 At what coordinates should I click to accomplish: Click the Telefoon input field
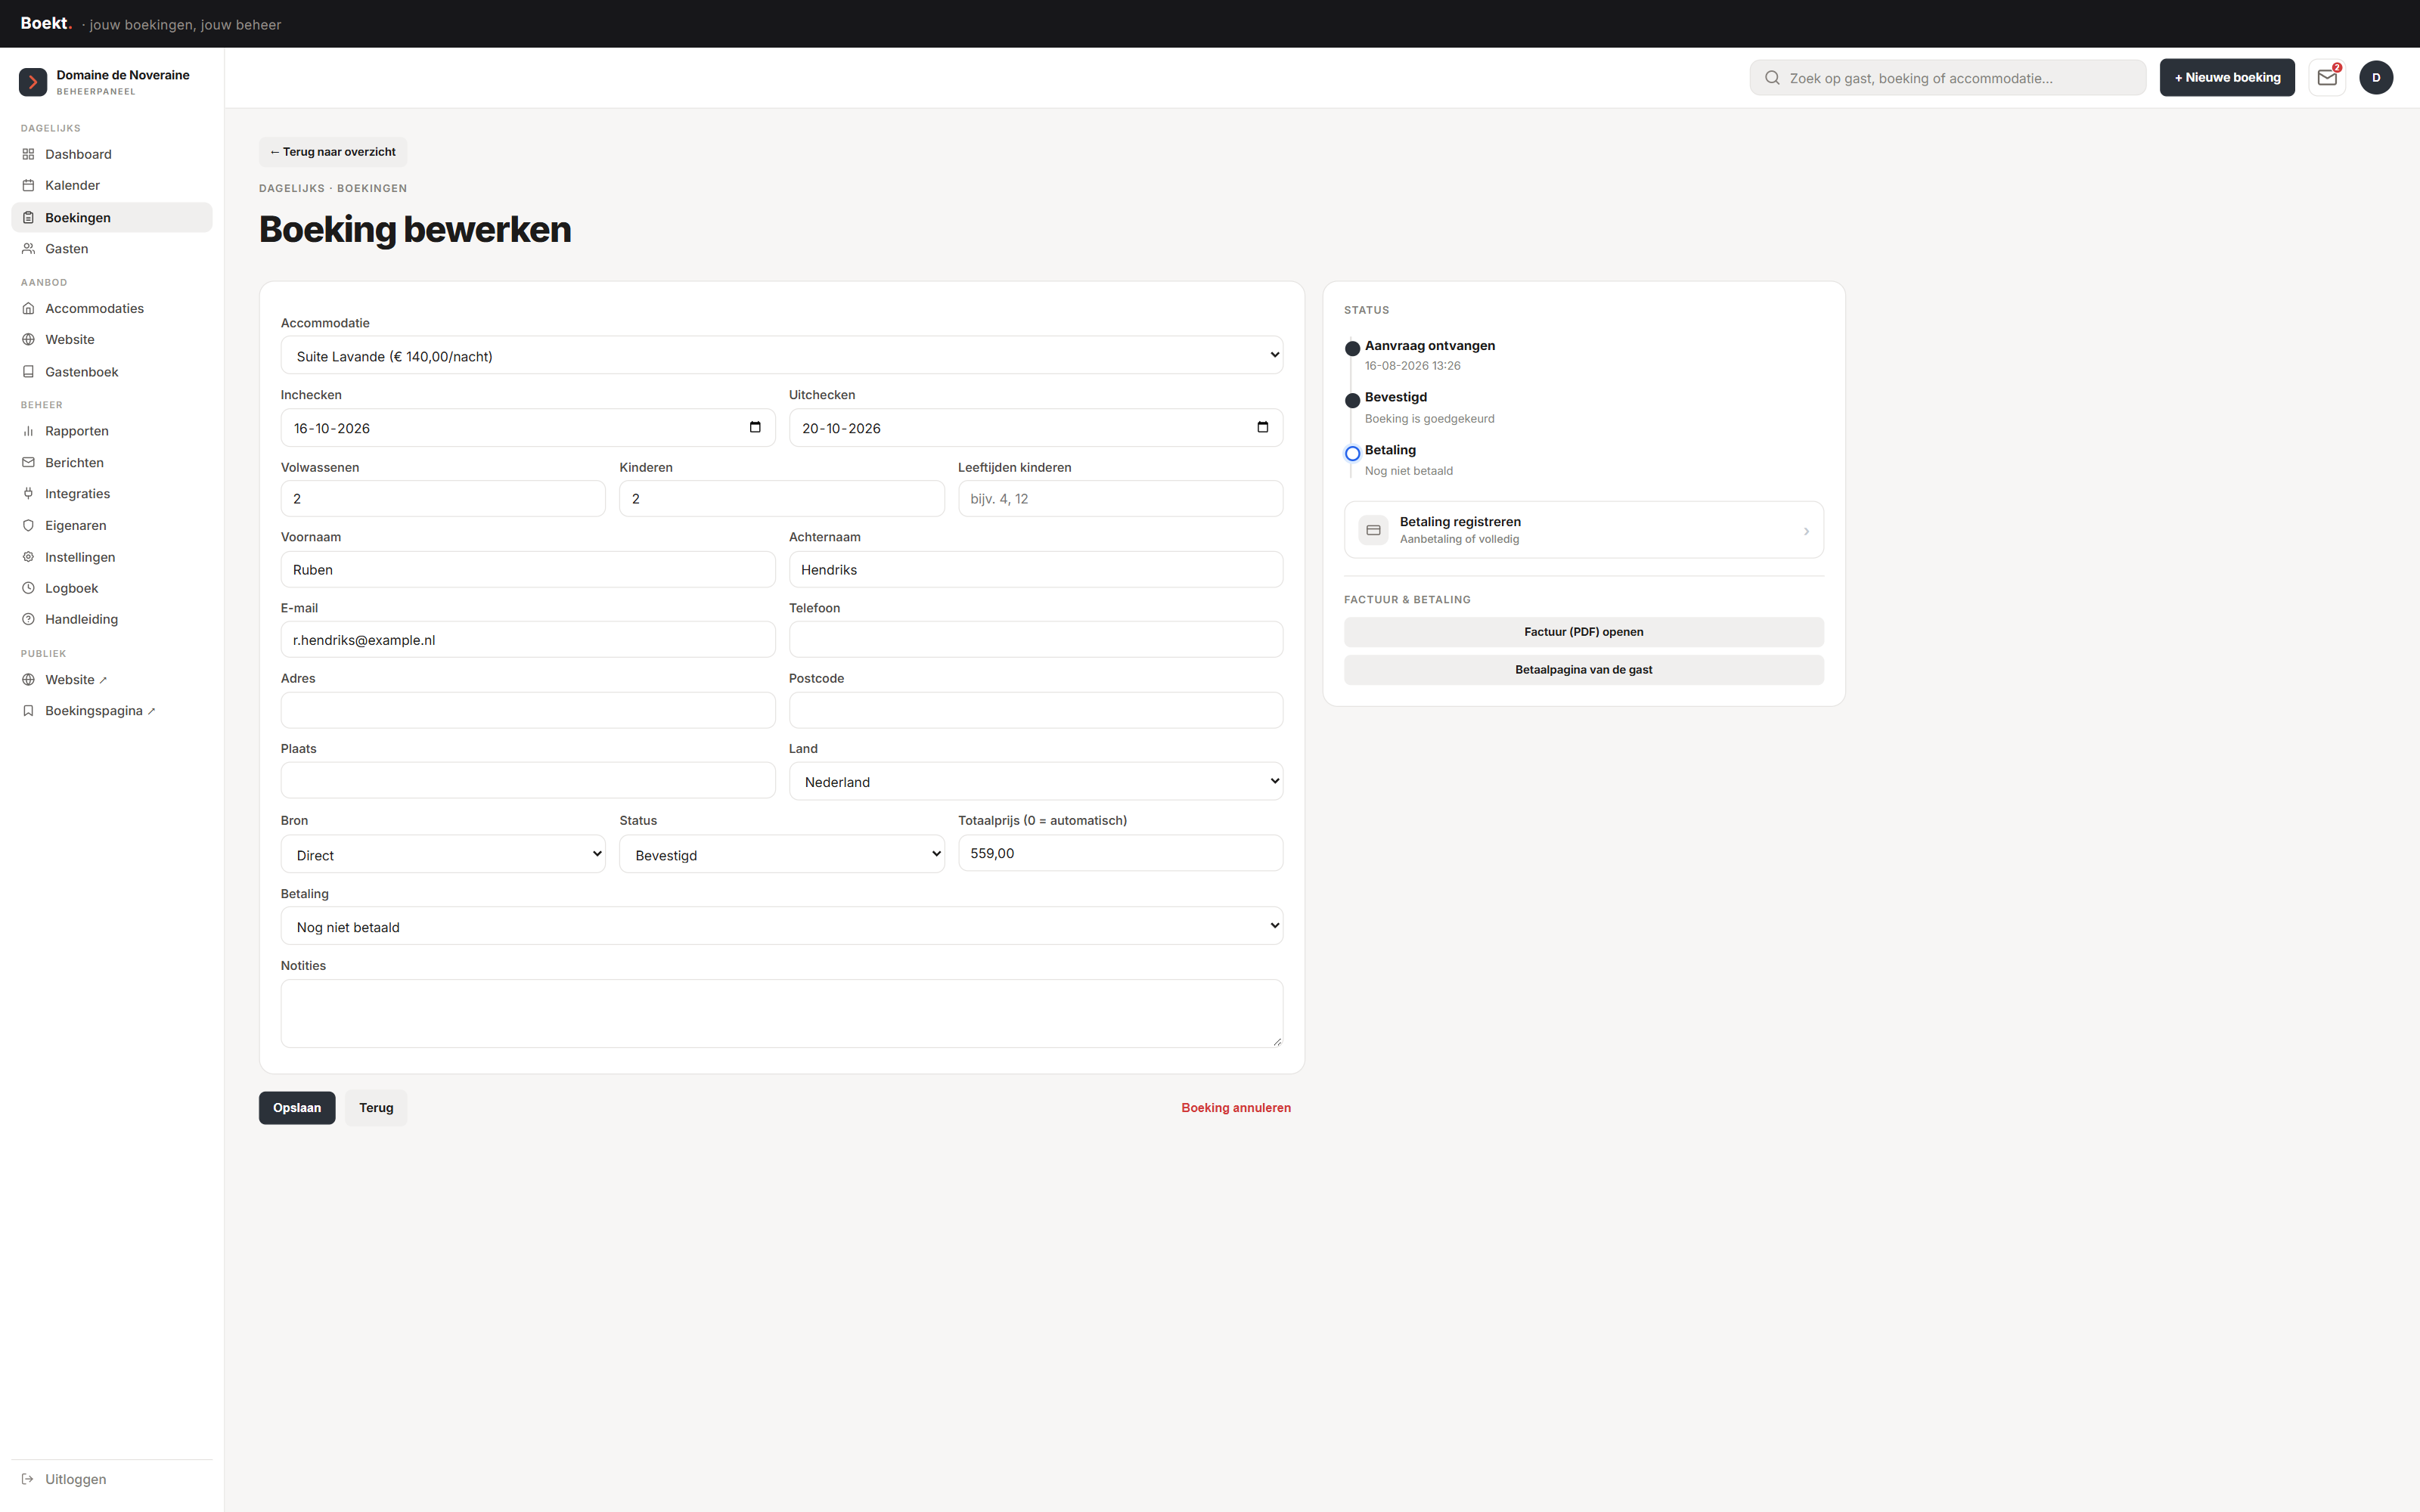pos(1035,640)
